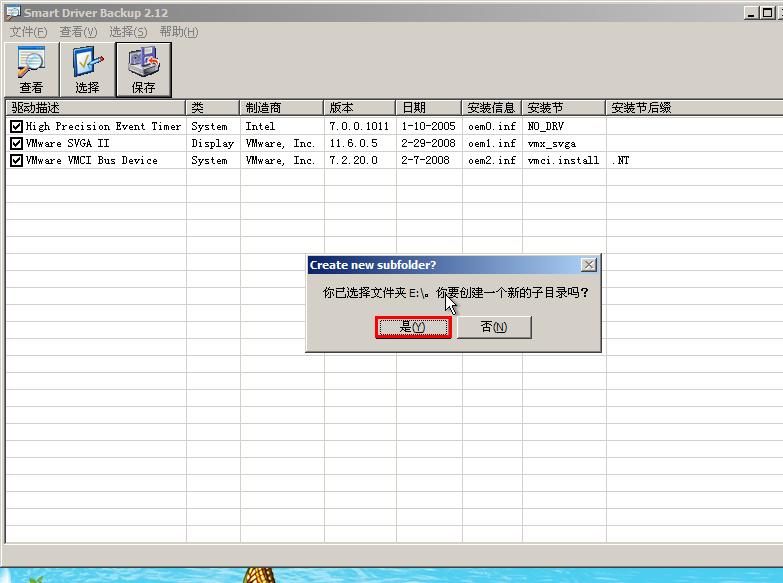
Task: Click version 11.6.0.5 cell
Action: tap(354, 144)
